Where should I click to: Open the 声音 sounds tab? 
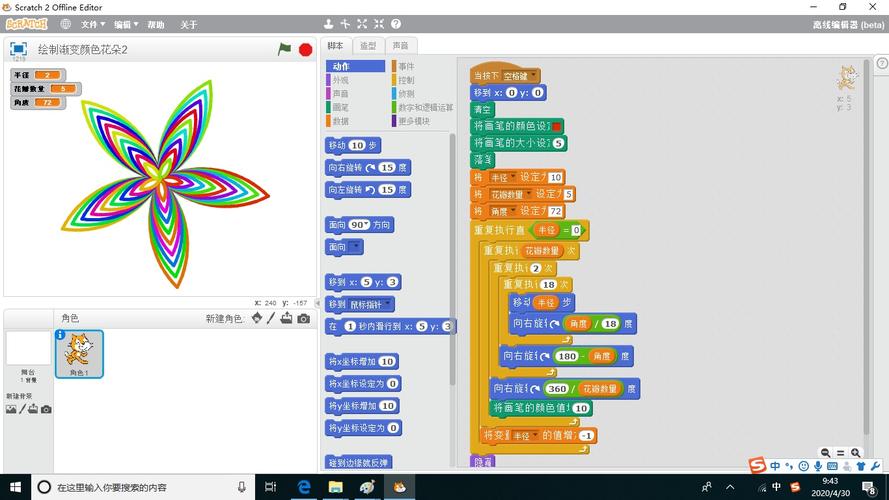coord(400,46)
